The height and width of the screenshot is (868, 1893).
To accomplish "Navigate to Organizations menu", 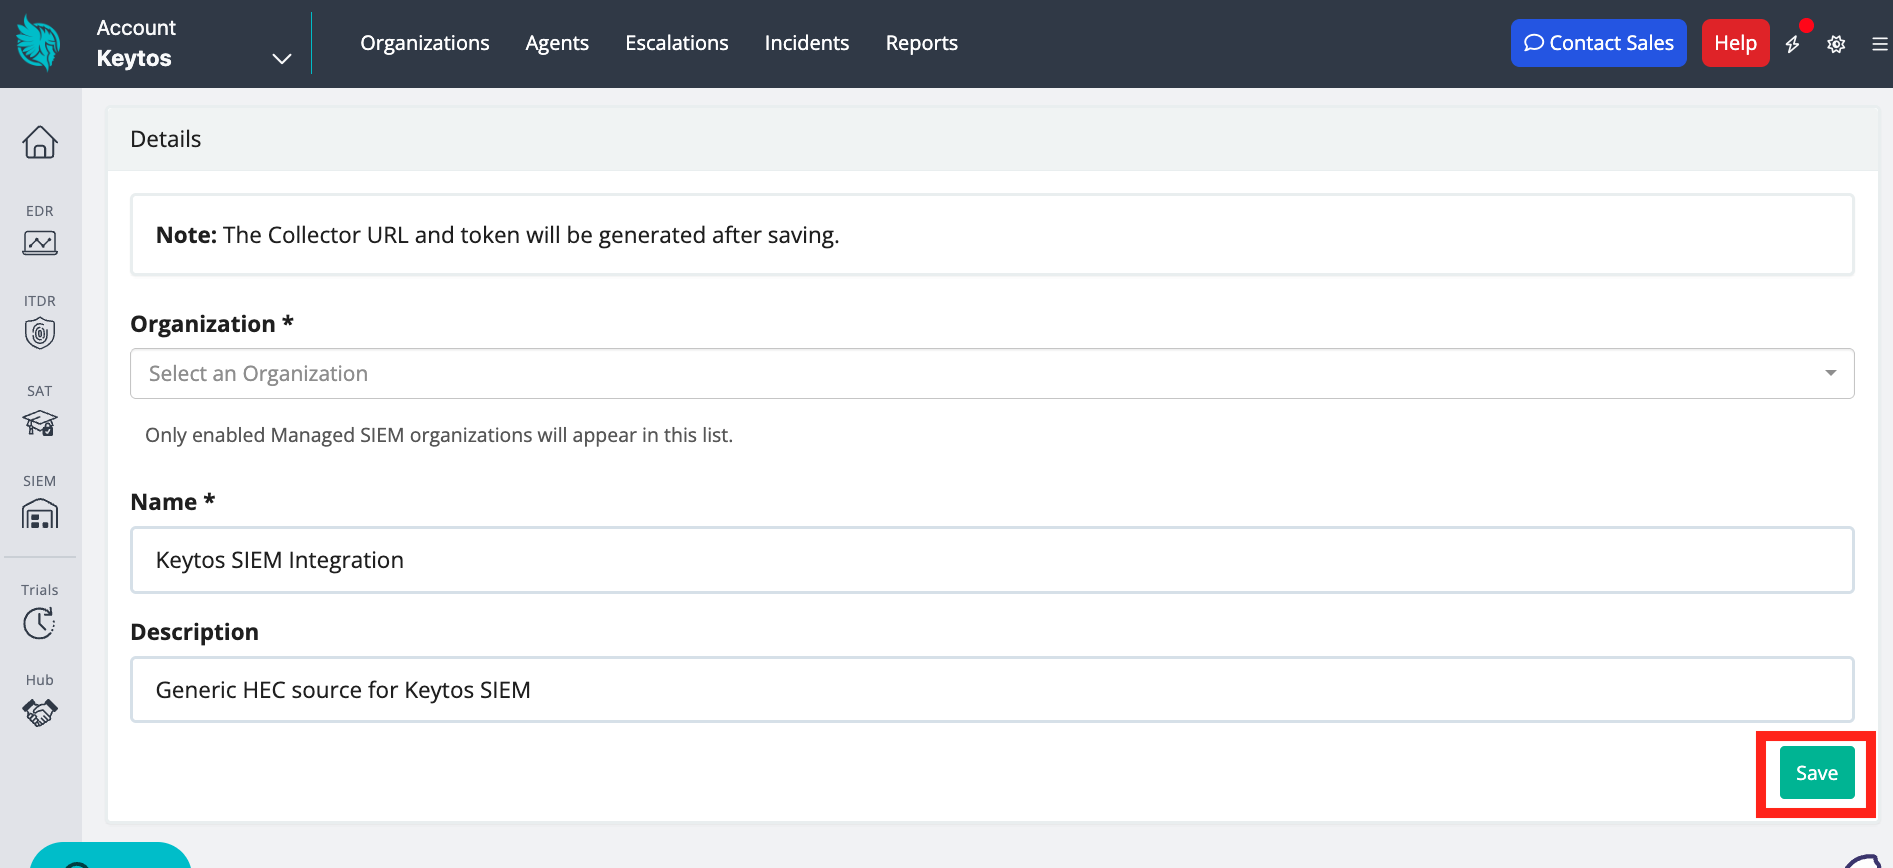I will (425, 43).
